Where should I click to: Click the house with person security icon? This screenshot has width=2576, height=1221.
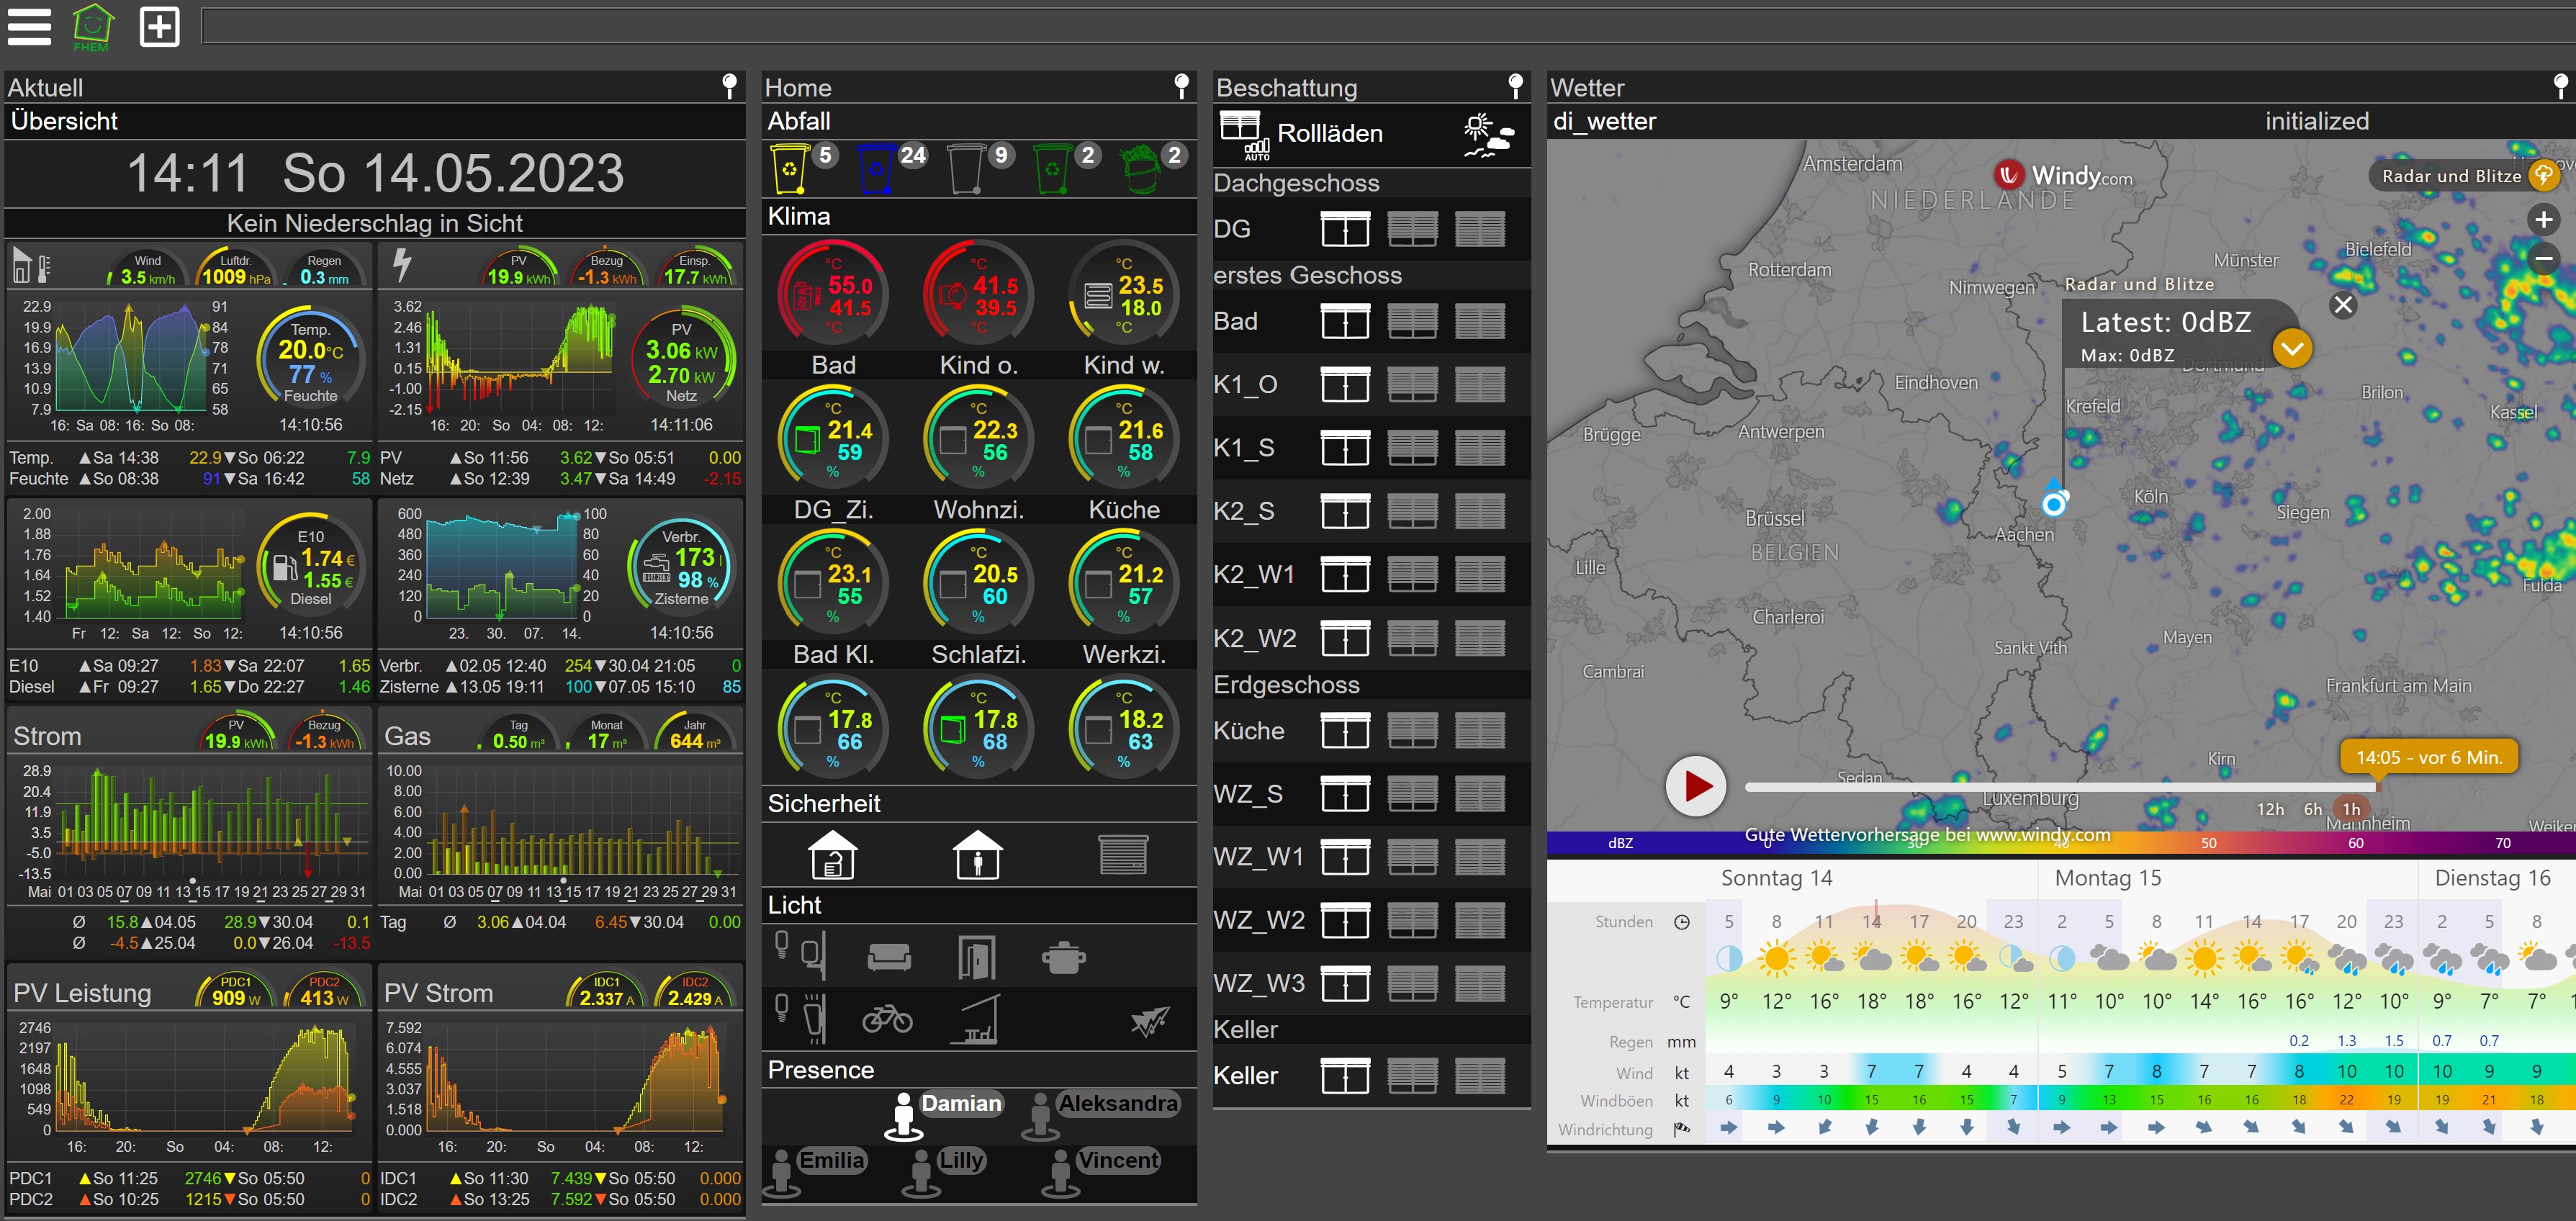pyautogui.click(x=977, y=855)
